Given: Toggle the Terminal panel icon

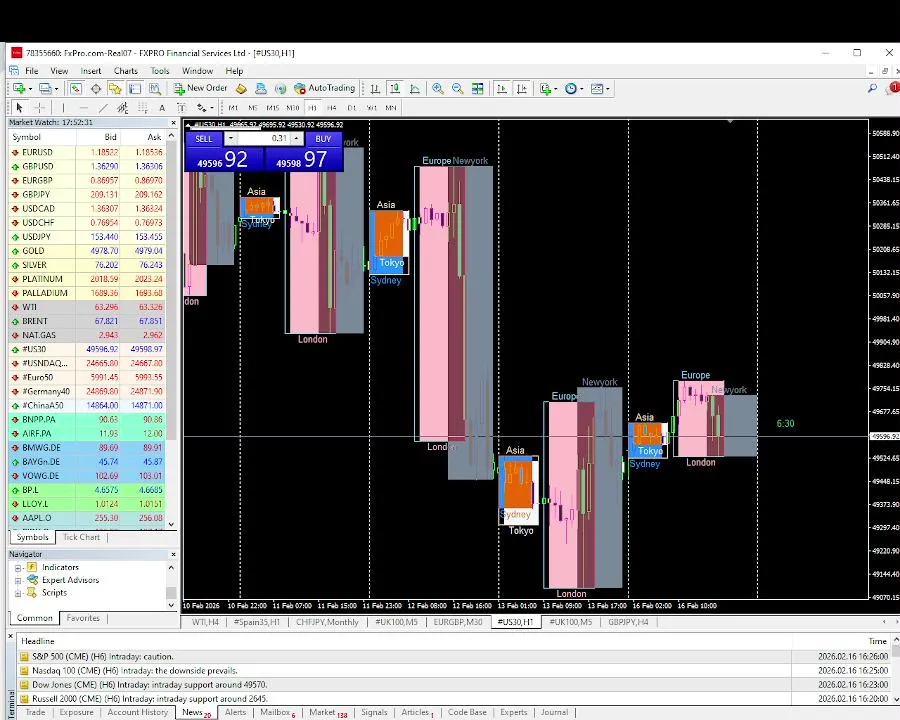Looking at the screenshot, I should (x=135, y=88).
